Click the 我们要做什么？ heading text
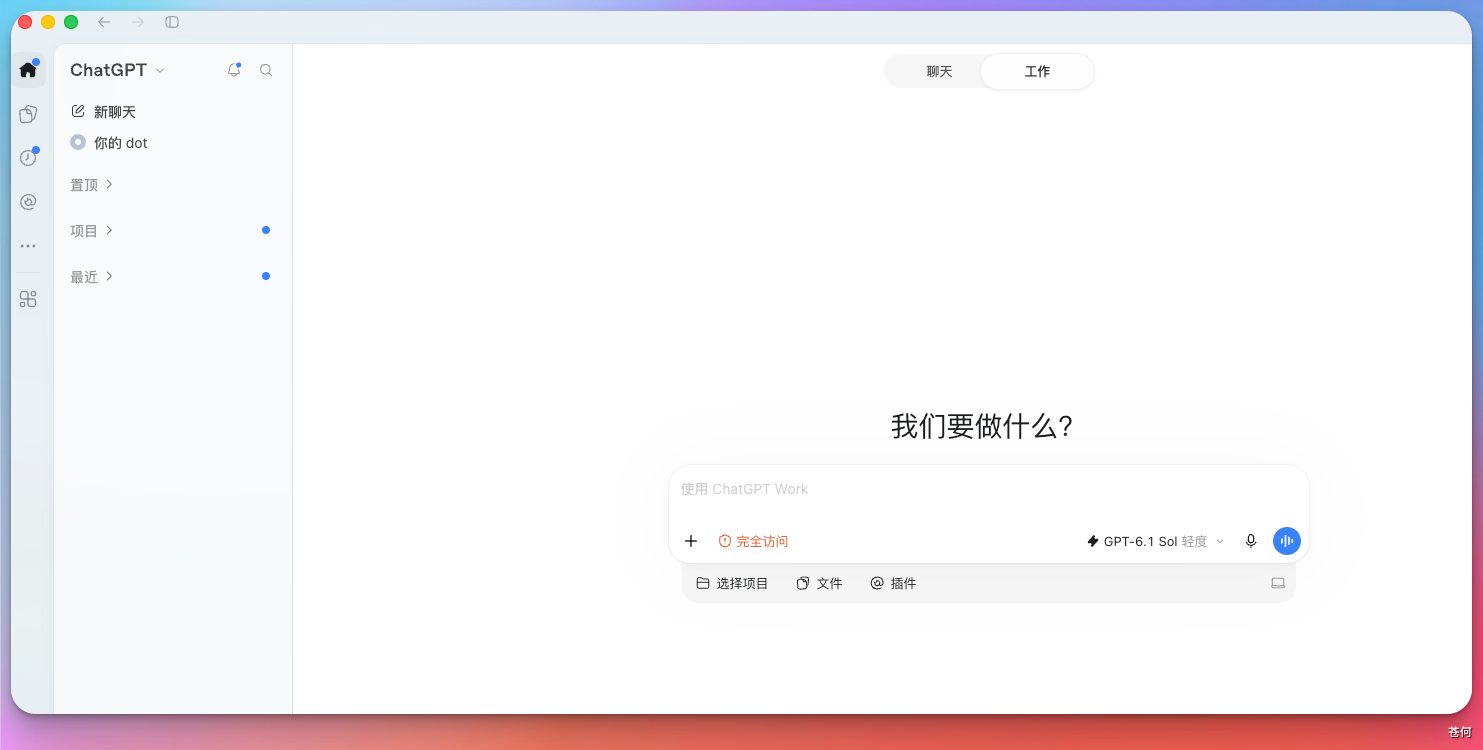Image resolution: width=1483 pixels, height=750 pixels. click(982, 427)
